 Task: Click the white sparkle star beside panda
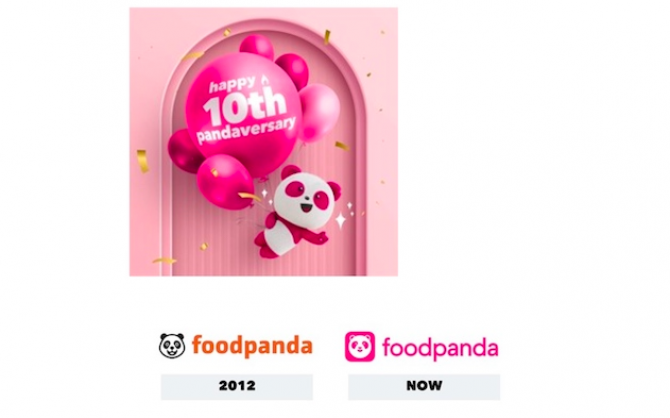point(341,221)
